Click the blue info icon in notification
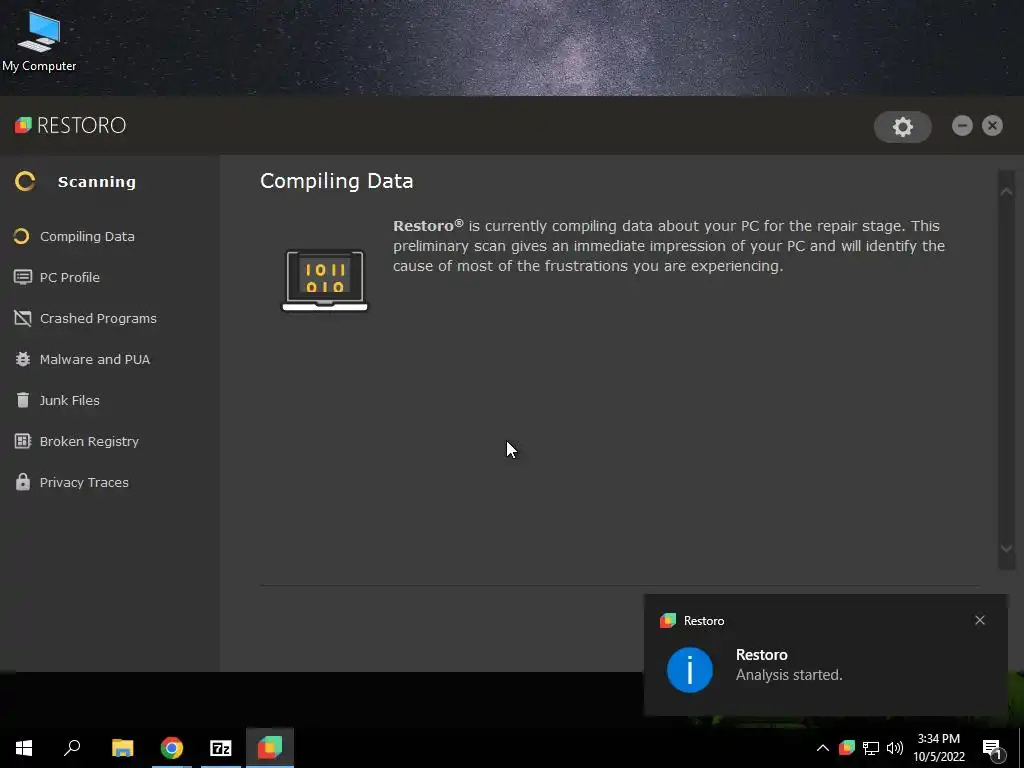Image resolution: width=1024 pixels, height=768 pixels. [x=690, y=669]
